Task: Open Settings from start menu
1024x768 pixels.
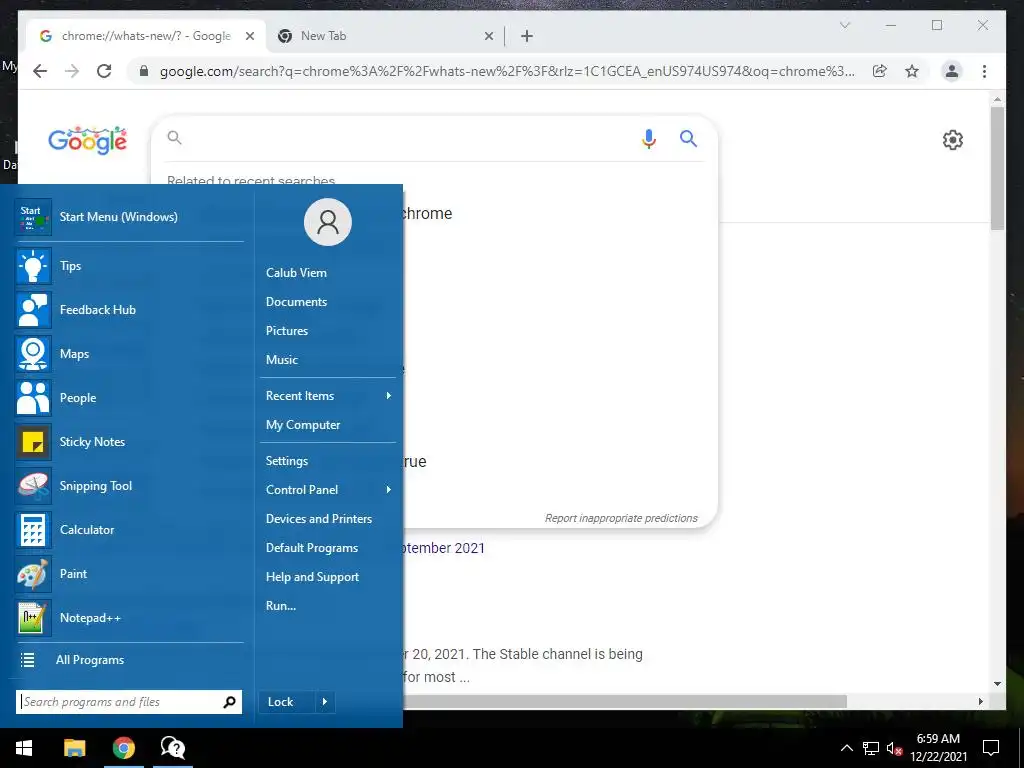Action: coord(287,461)
